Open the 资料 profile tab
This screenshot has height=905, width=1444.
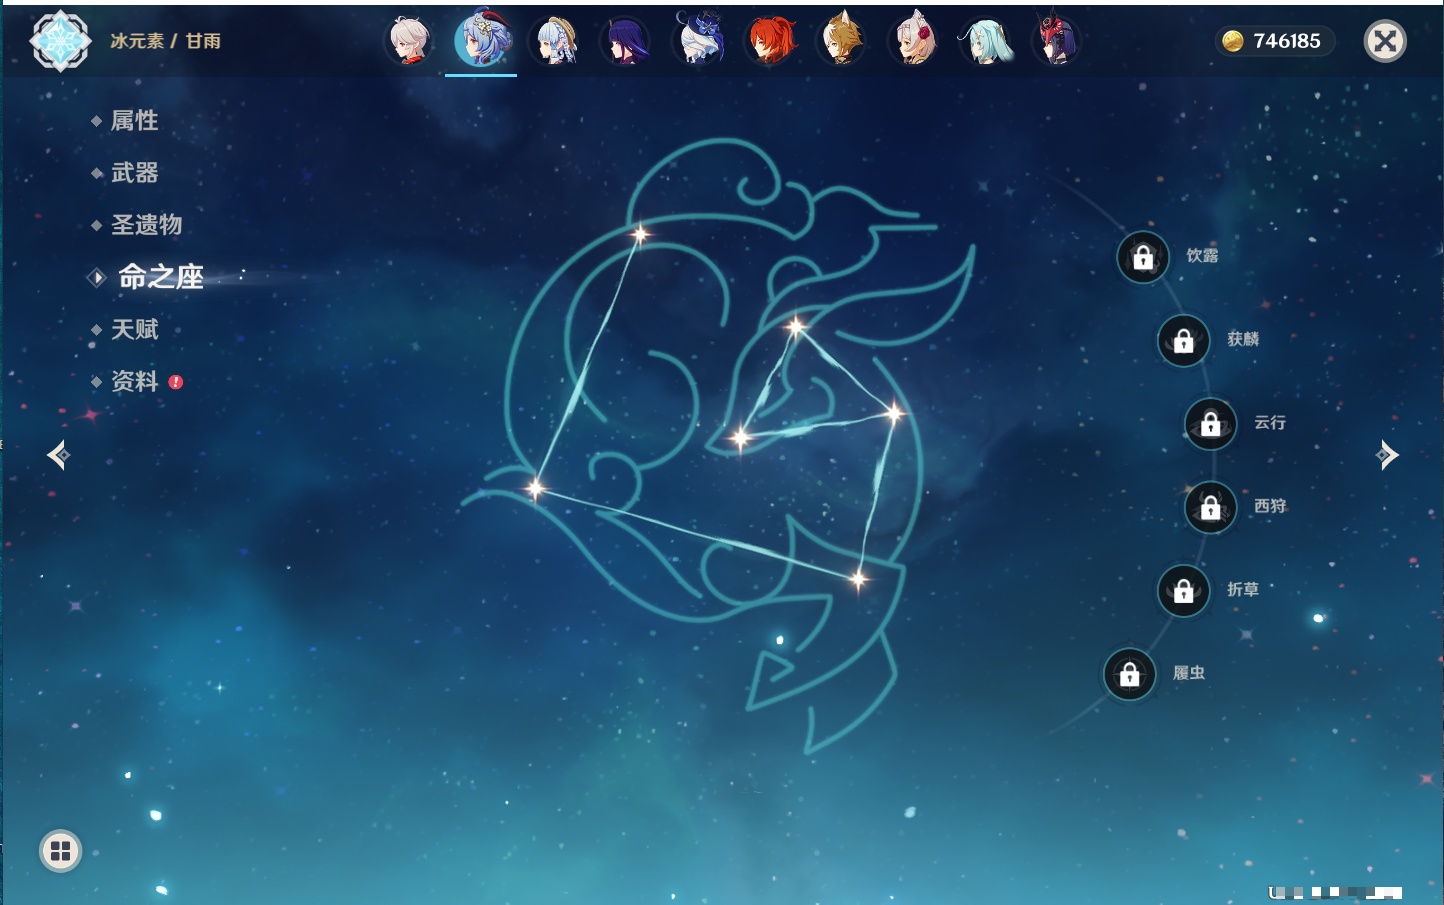[x=134, y=381]
